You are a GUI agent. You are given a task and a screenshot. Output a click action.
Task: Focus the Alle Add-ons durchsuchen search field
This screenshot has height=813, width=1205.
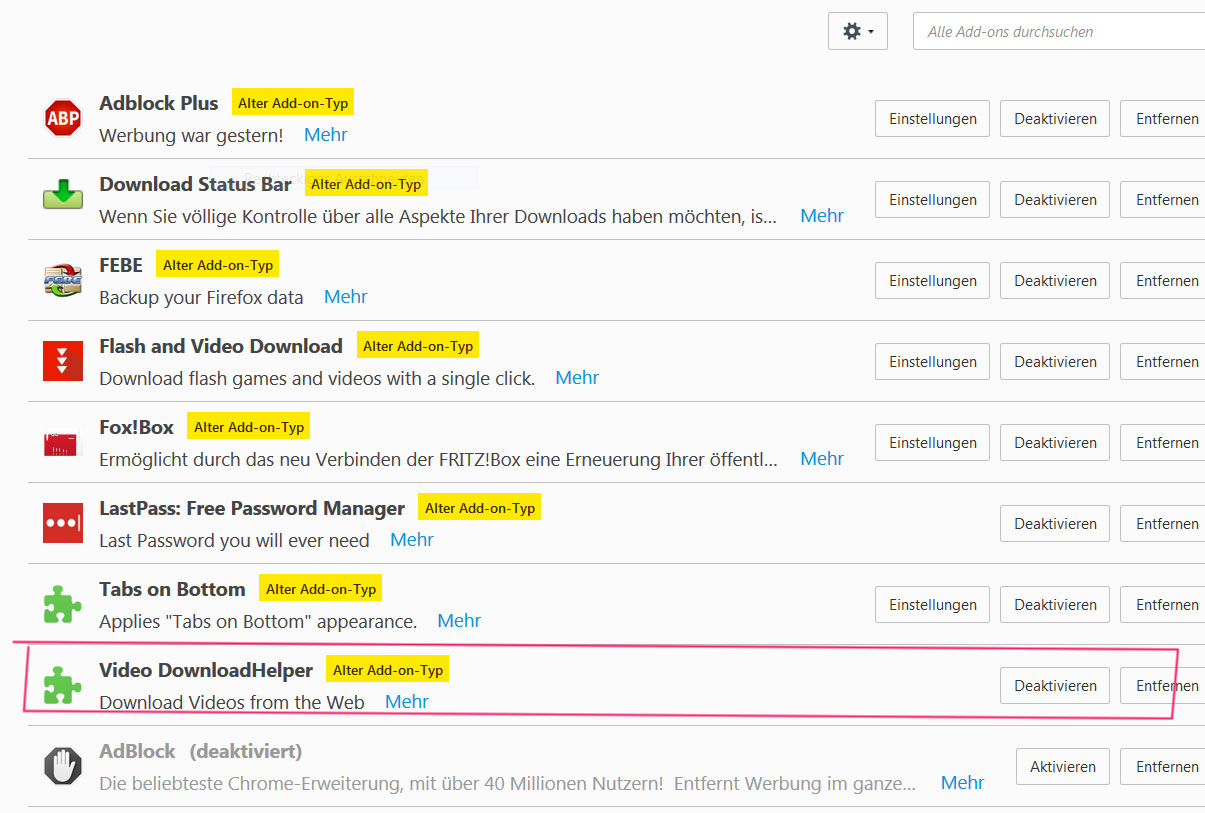pos(1060,32)
